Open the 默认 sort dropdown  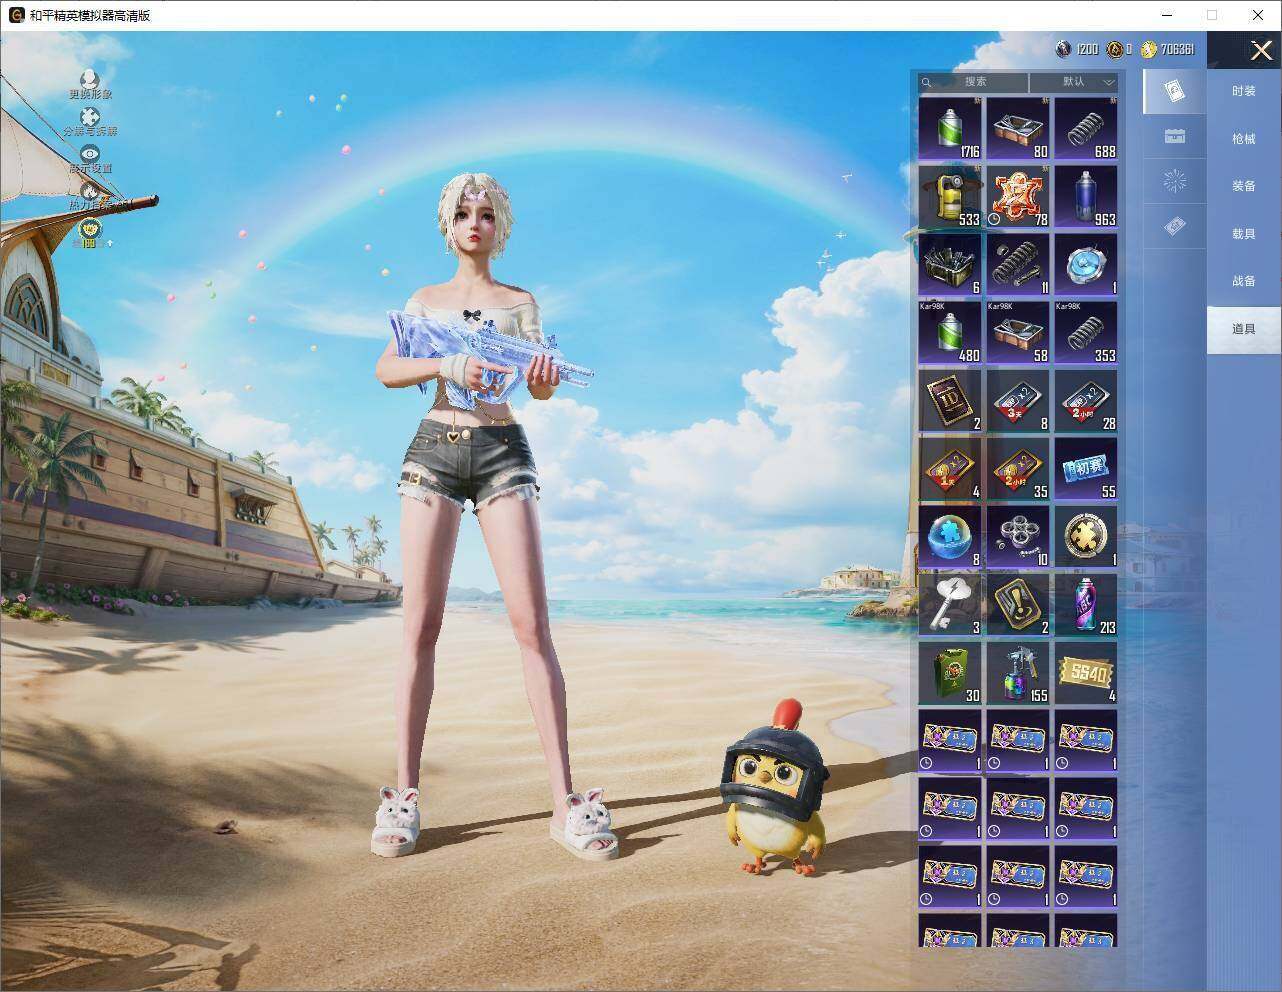pos(1074,82)
